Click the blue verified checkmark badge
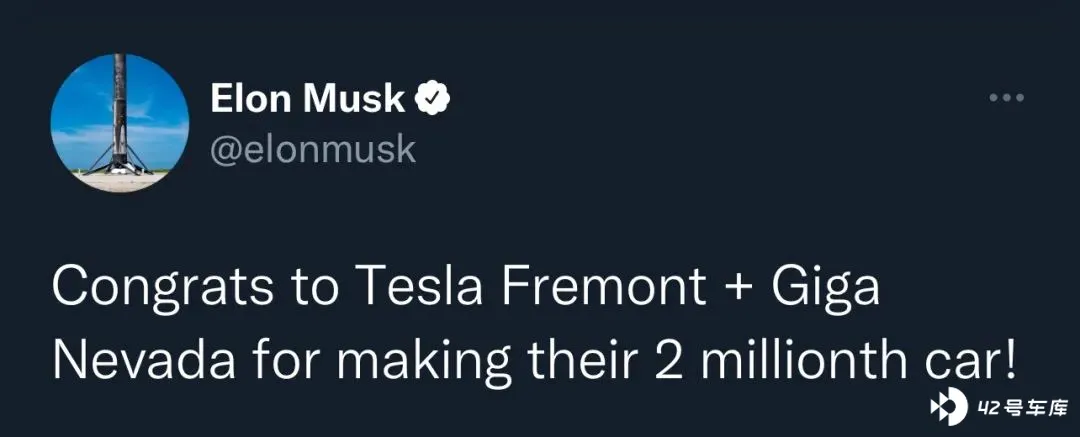Screen dimensions: 1080x437 click(x=432, y=99)
